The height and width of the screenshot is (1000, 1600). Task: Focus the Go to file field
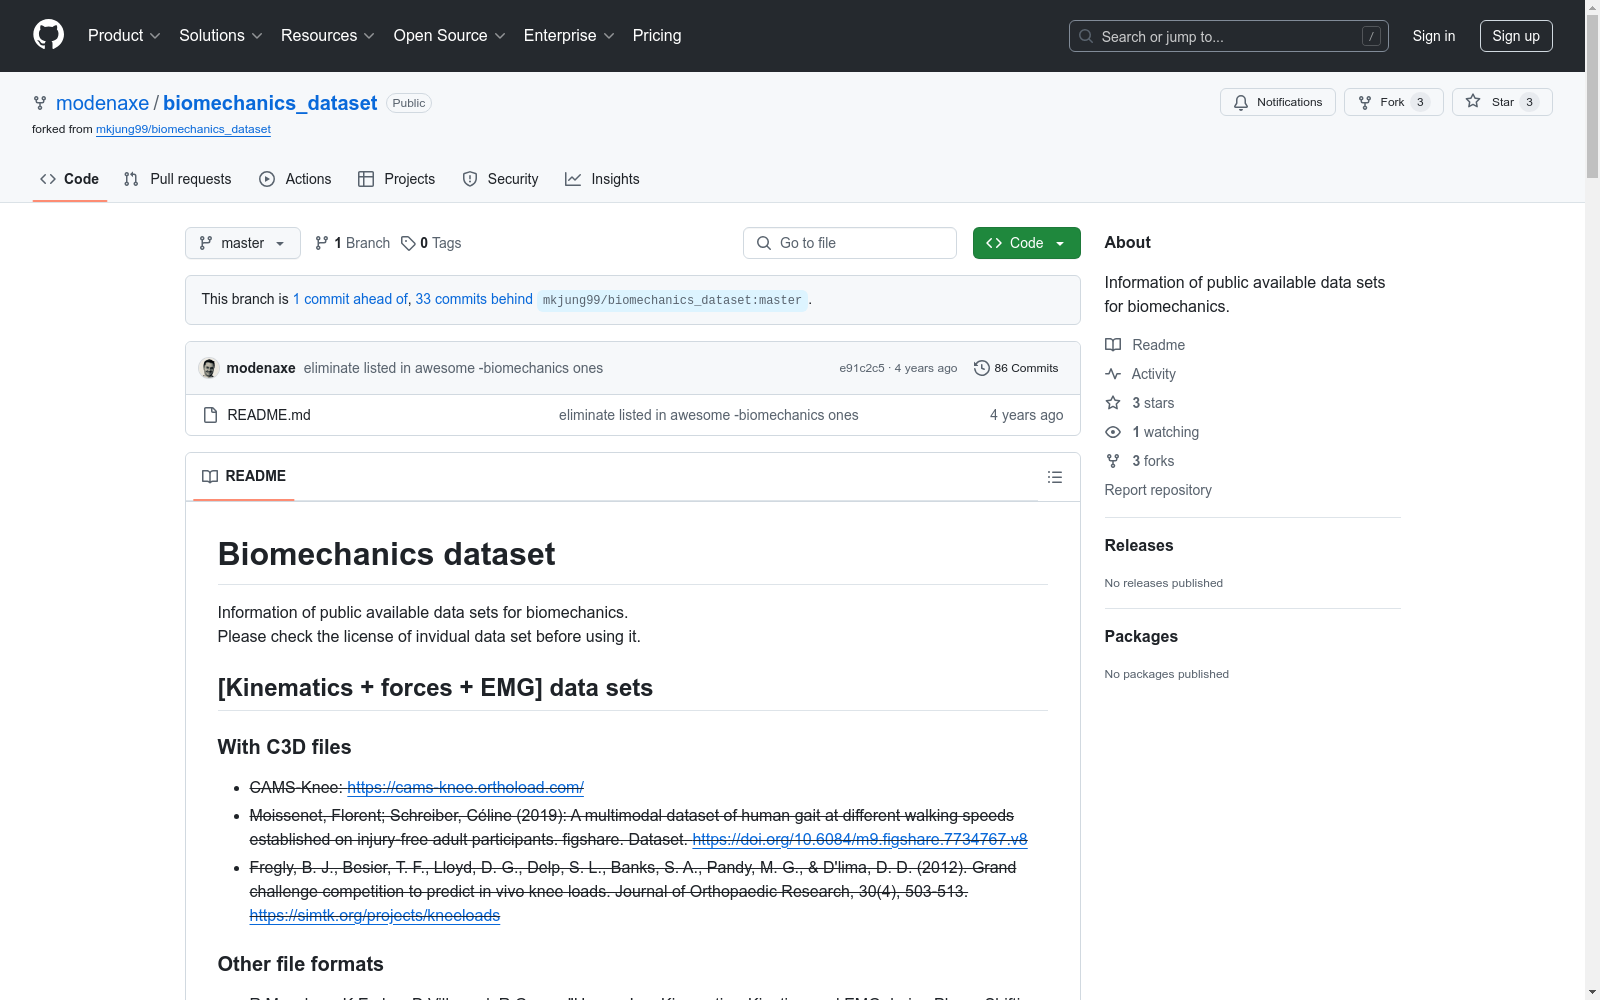(x=850, y=243)
